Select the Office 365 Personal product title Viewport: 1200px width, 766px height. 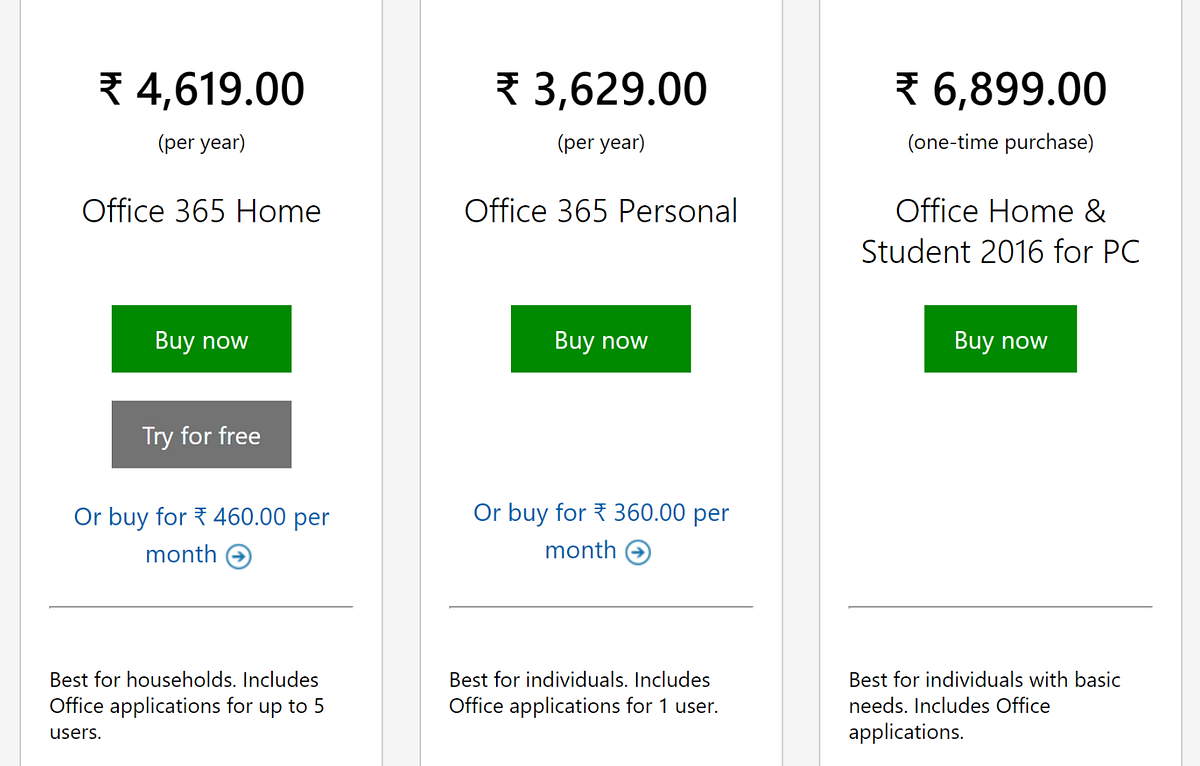[x=601, y=211]
